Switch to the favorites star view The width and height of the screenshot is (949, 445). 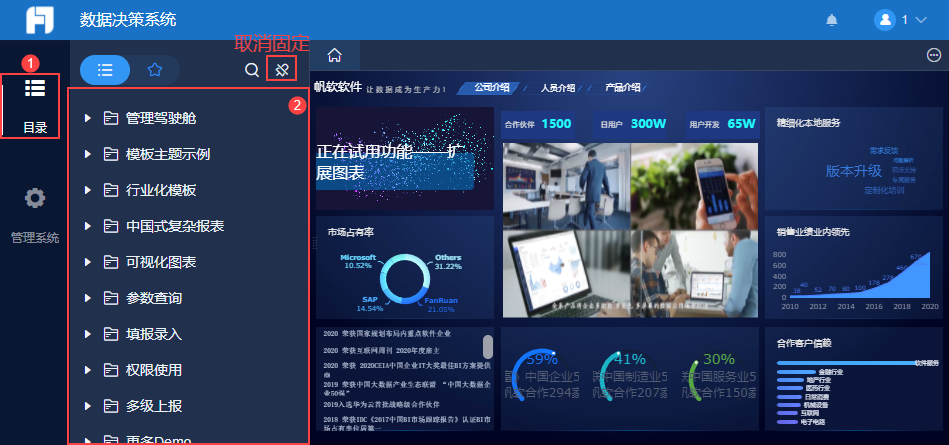pyautogui.click(x=155, y=70)
